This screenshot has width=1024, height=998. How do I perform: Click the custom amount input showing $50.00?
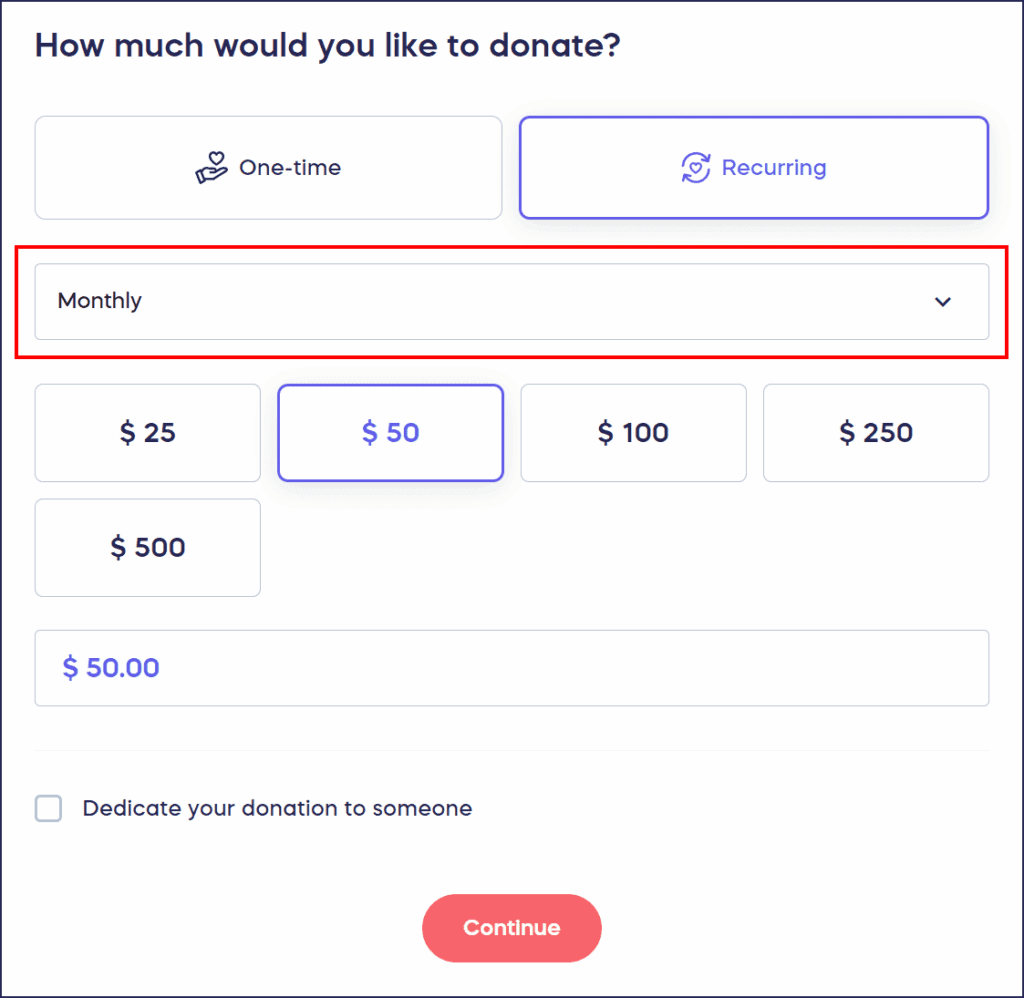point(512,668)
